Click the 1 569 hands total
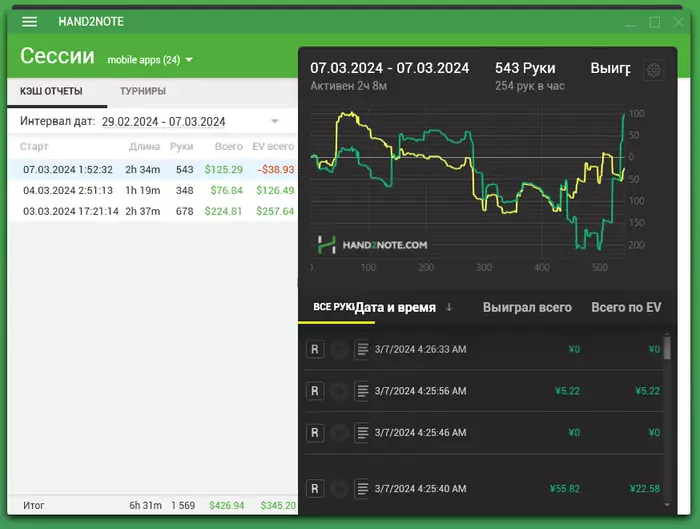The height and width of the screenshot is (529, 700). click(x=183, y=505)
